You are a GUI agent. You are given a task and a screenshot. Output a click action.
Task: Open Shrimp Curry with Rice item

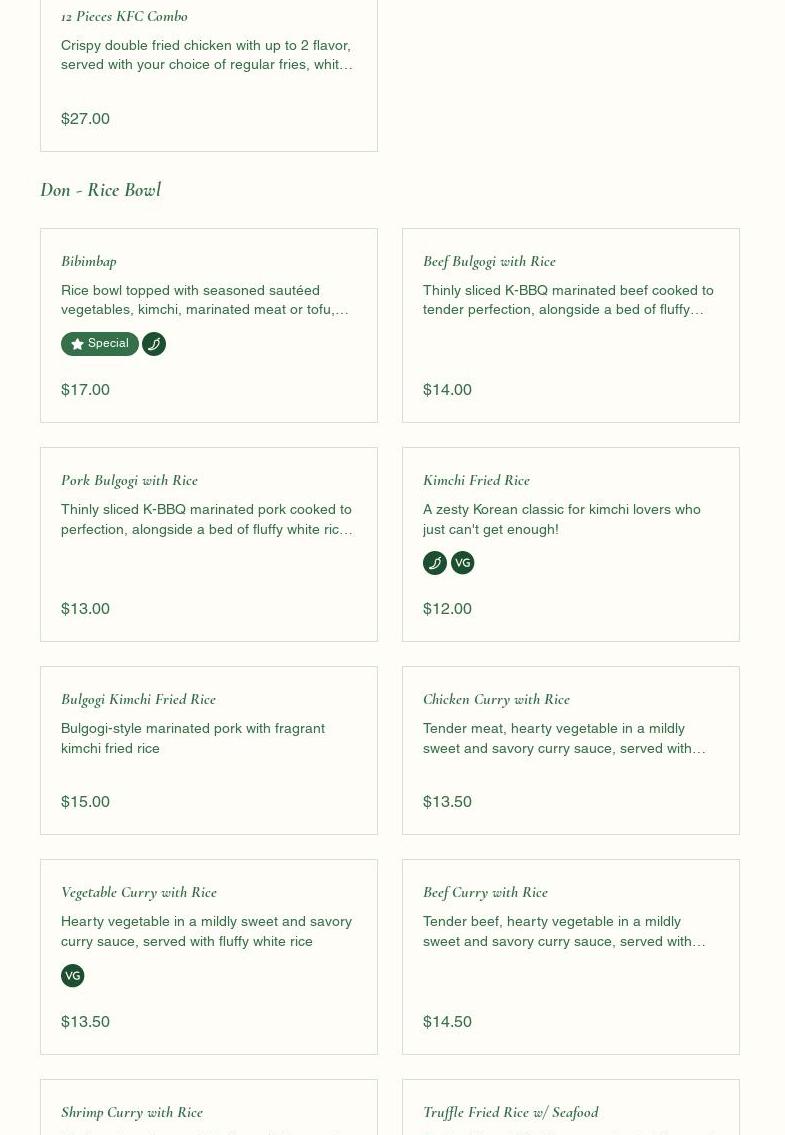[x=132, y=1112]
